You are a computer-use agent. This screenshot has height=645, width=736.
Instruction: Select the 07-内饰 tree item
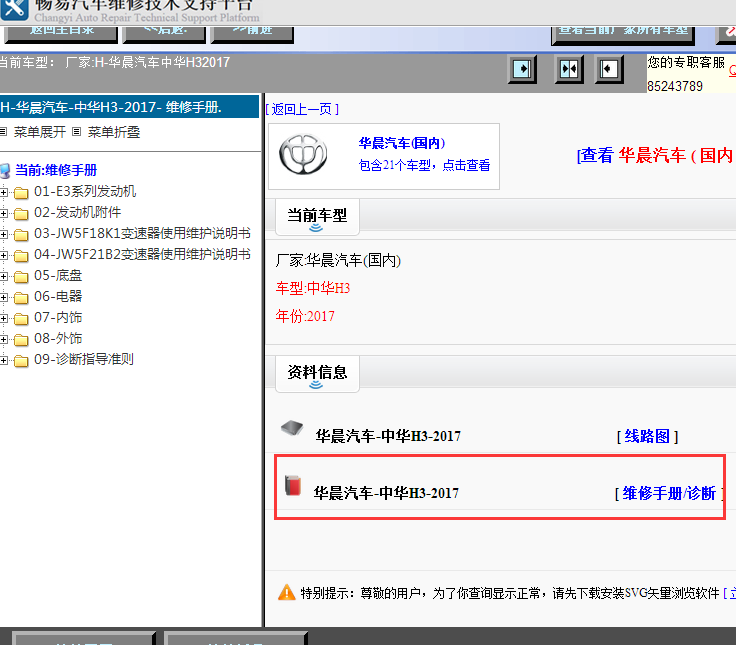click(58, 317)
